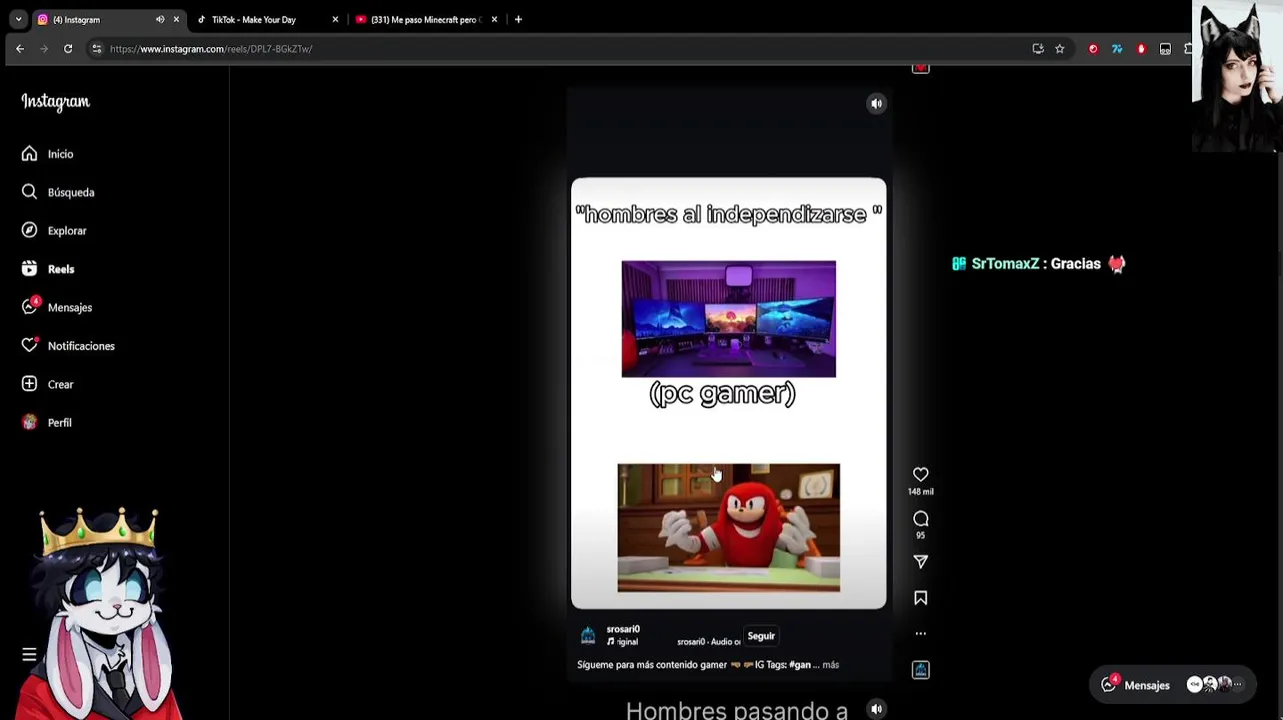Click the audio thumbnail below the reel options

point(920,670)
